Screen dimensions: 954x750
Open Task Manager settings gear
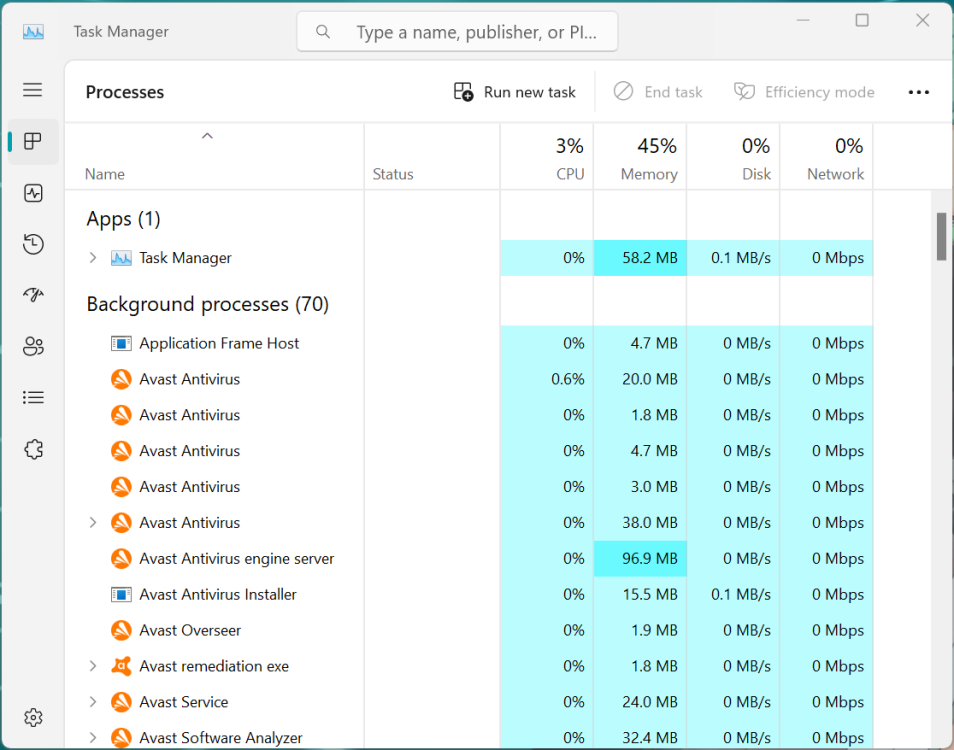[x=33, y=717]
